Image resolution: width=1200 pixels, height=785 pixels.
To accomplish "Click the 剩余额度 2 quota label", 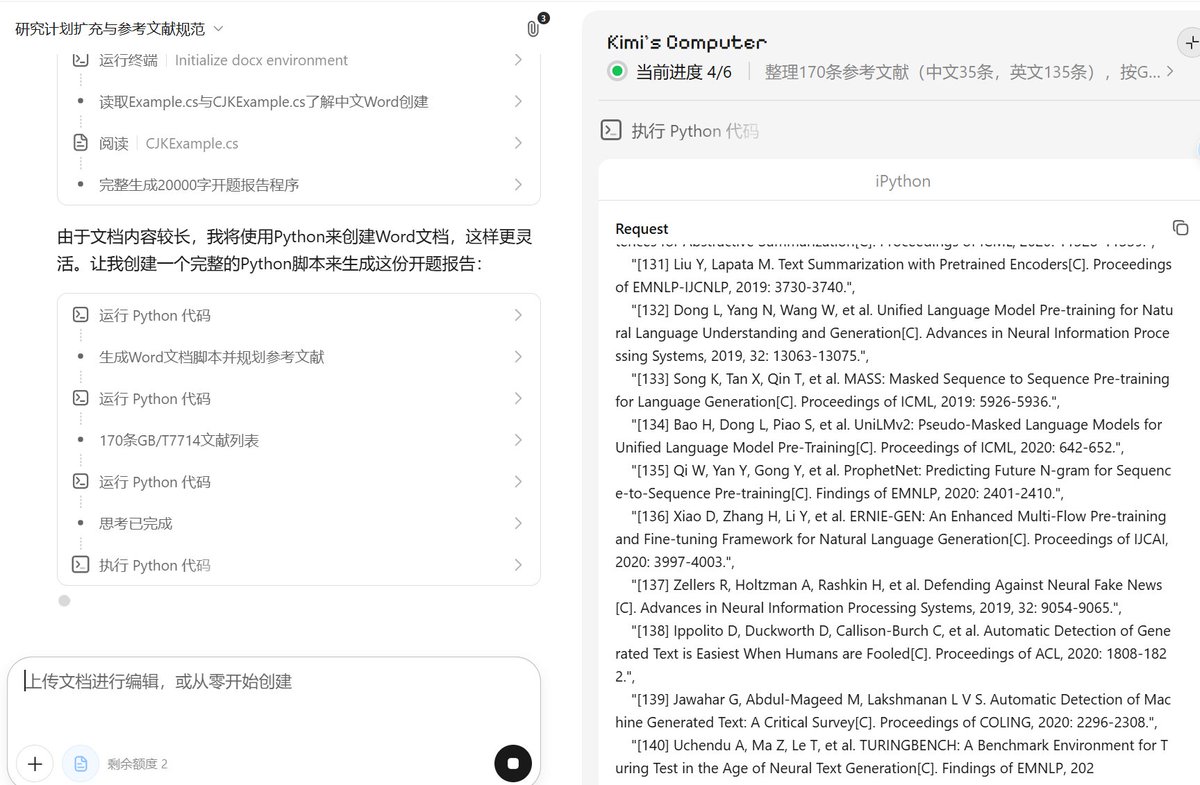I will 138,764.
